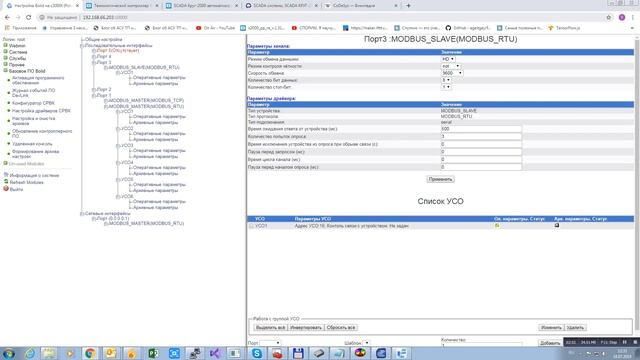Screen dimensions: 640x360
Task: Click the Информация о системе icon
Action: pos(6,175)
